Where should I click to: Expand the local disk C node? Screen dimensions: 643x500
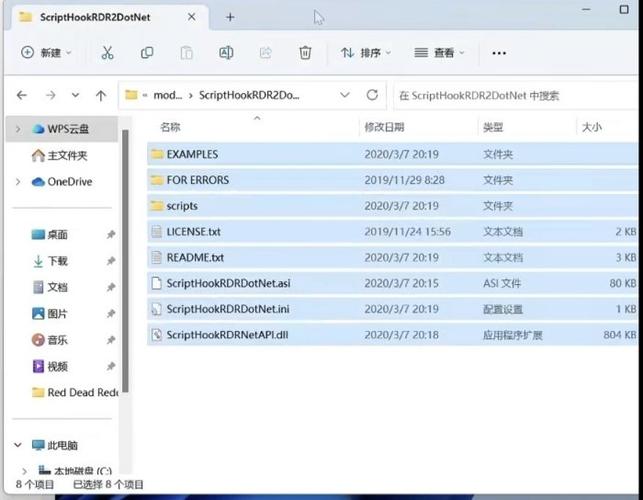click(x=24, y=471)
